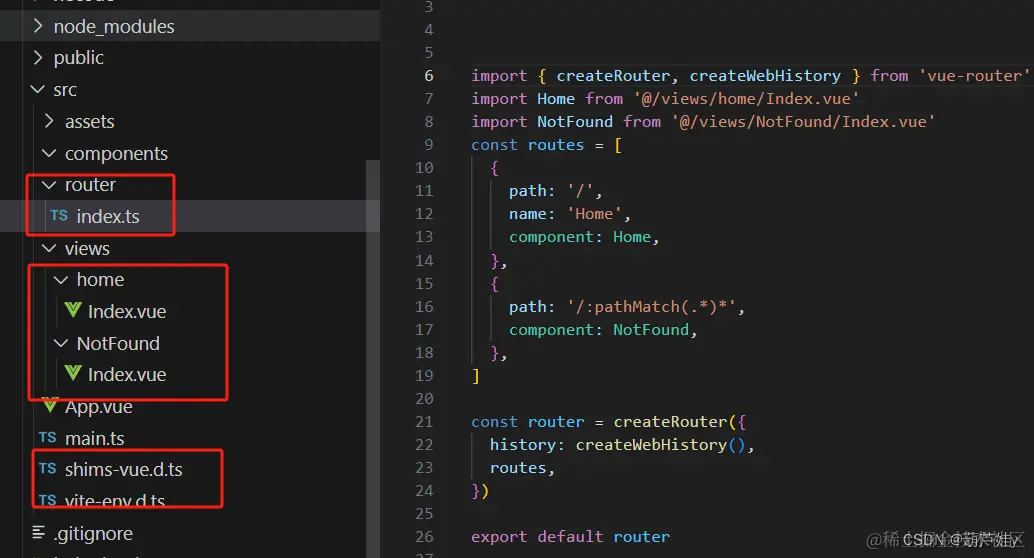Click '@/views/NotFound/Index.vue' import path
Viewport: 1034px width, 558px height.
(x=803, y=122)
